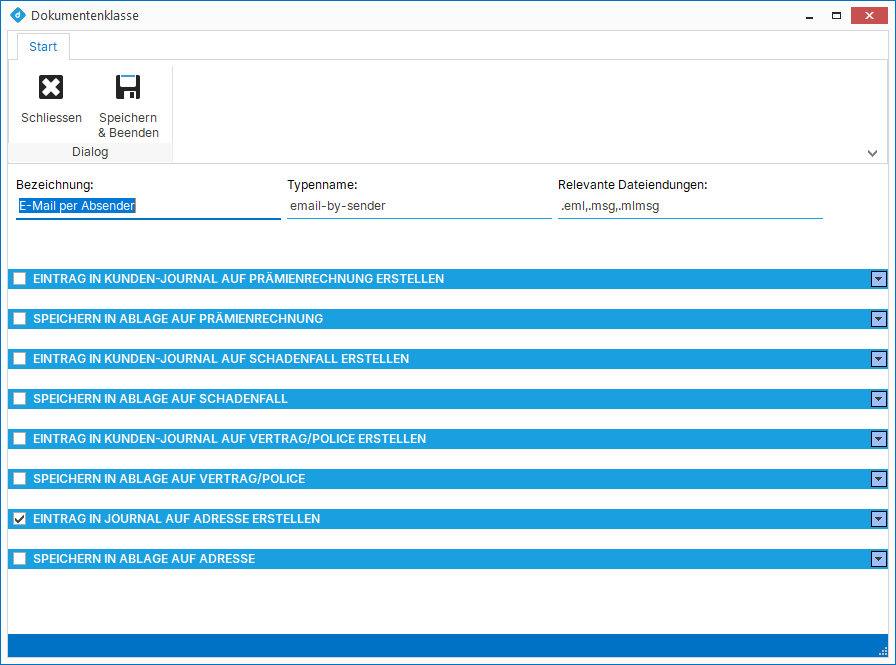Click into the Bezeichnung text field
The width and height of the screenshot is (896, 665).
click(x=148, y=206)
